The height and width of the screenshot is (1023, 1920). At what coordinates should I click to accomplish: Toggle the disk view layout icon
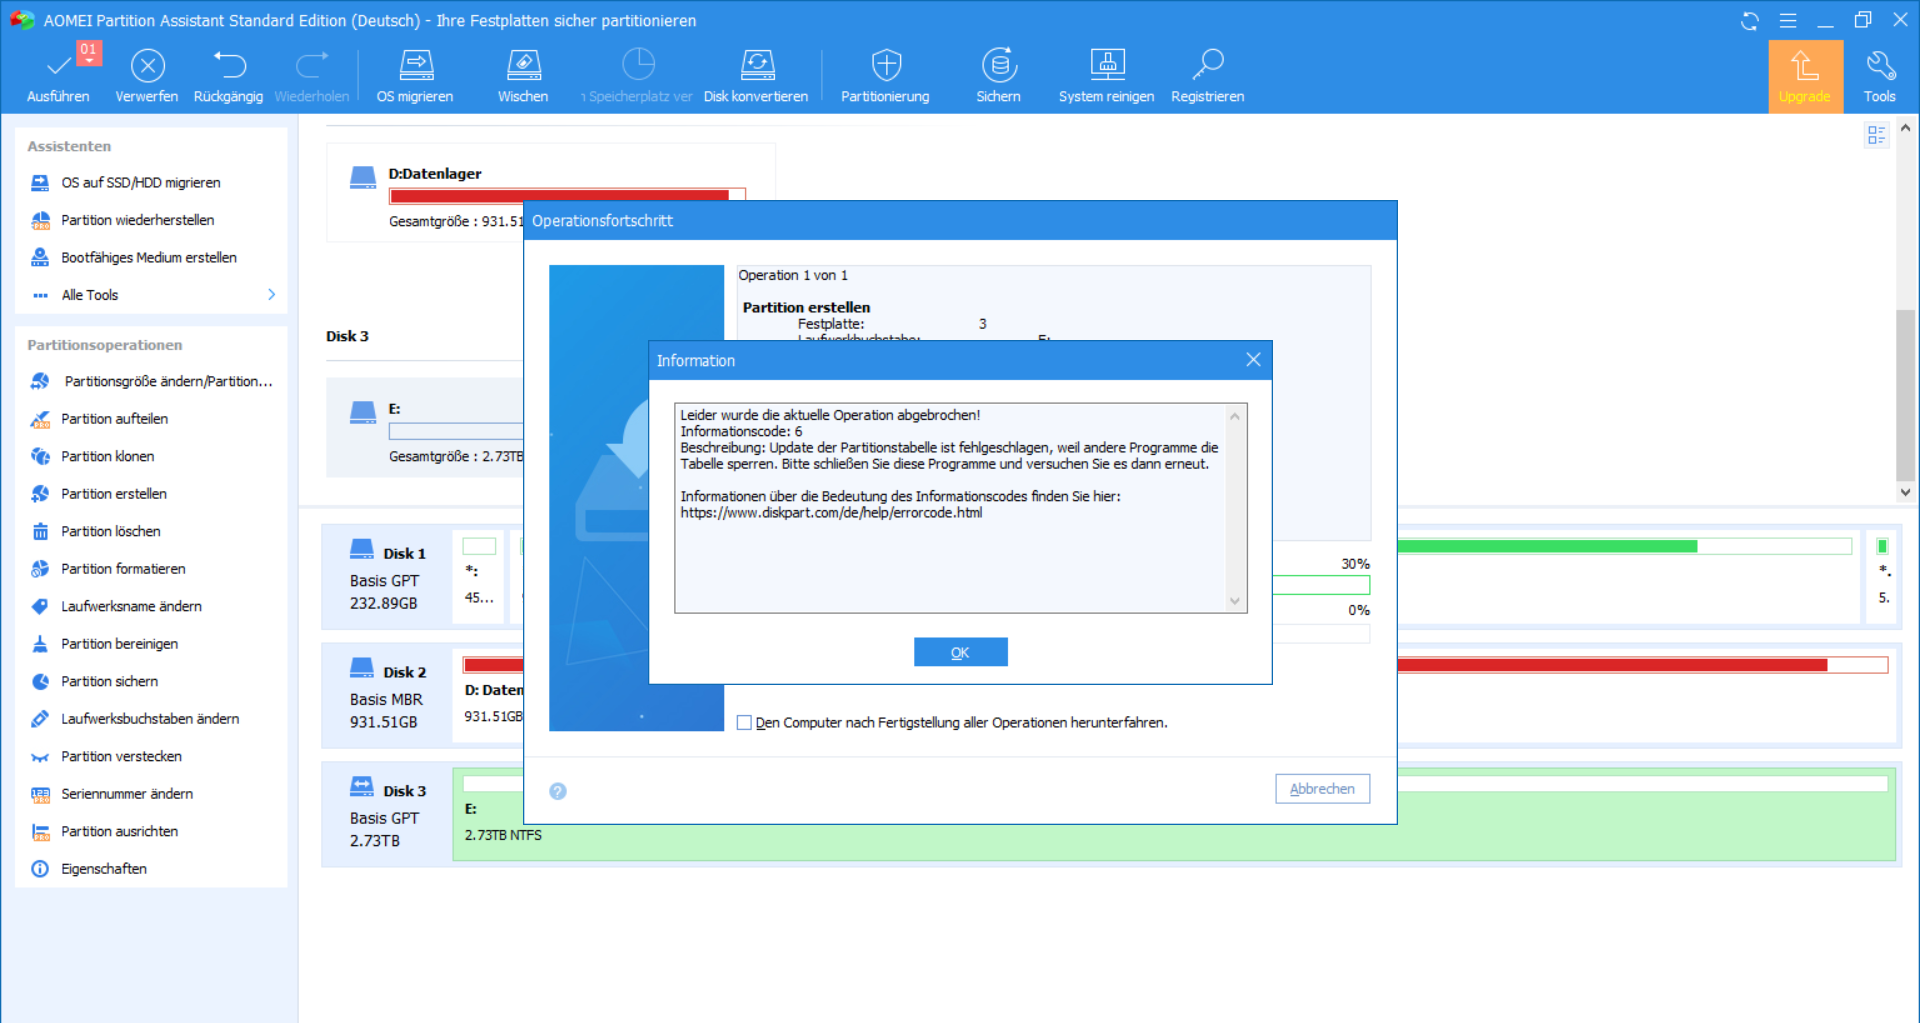[x=1876, y=136]
